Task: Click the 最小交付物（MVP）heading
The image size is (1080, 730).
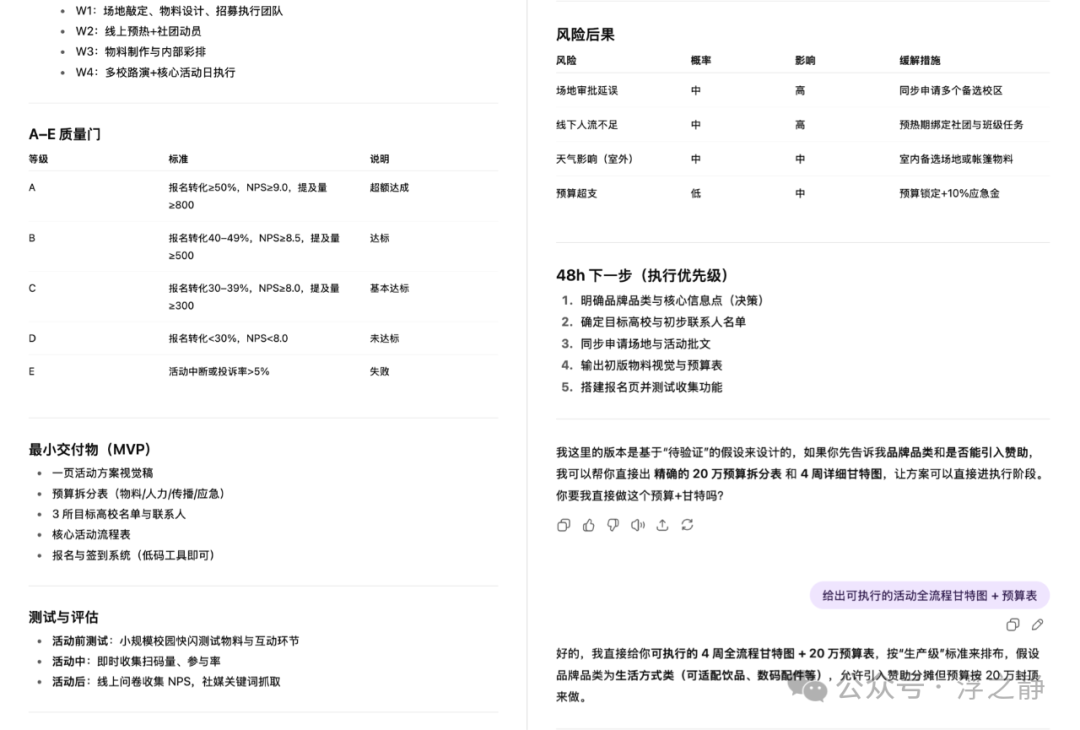Action: tap(90, 450)
